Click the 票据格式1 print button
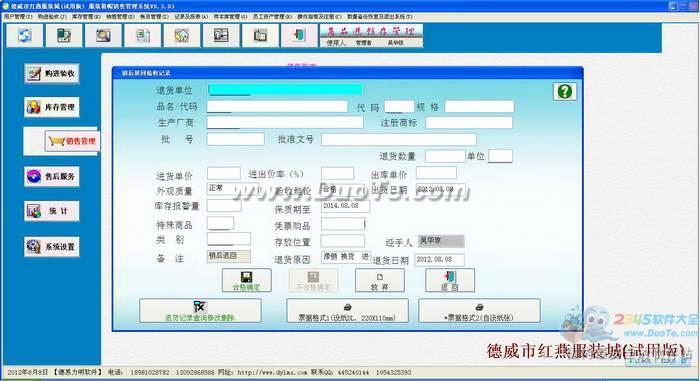 pyautogui.click(x=347, y=311)
